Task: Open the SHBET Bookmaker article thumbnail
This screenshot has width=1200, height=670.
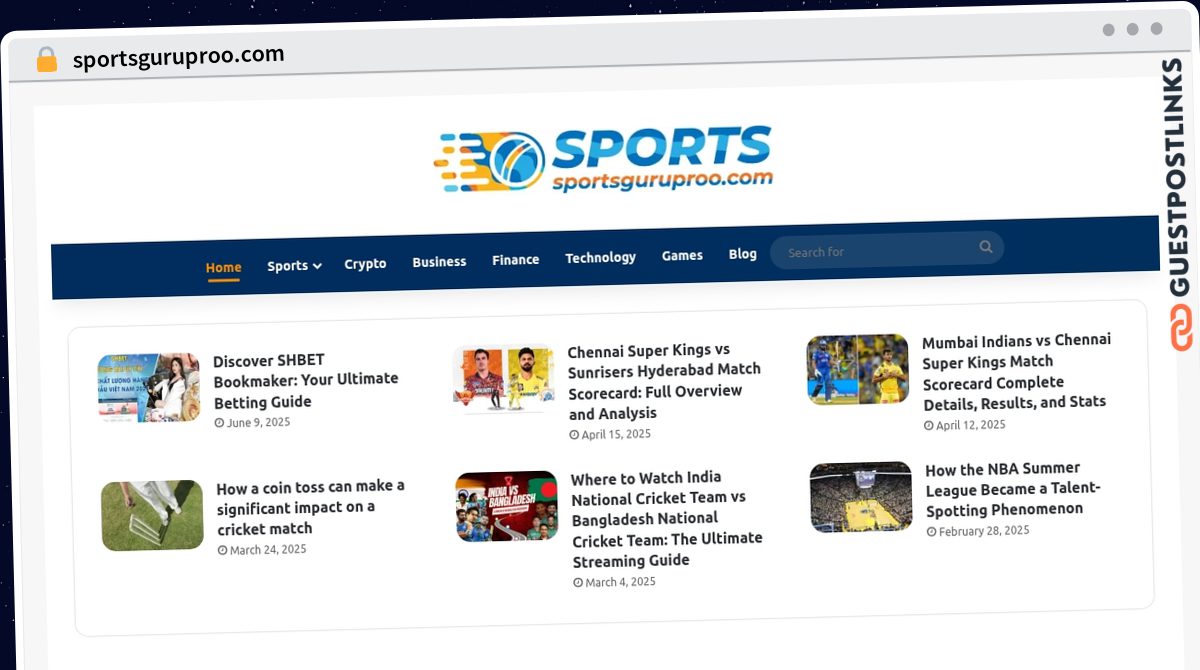Action: 149,387
